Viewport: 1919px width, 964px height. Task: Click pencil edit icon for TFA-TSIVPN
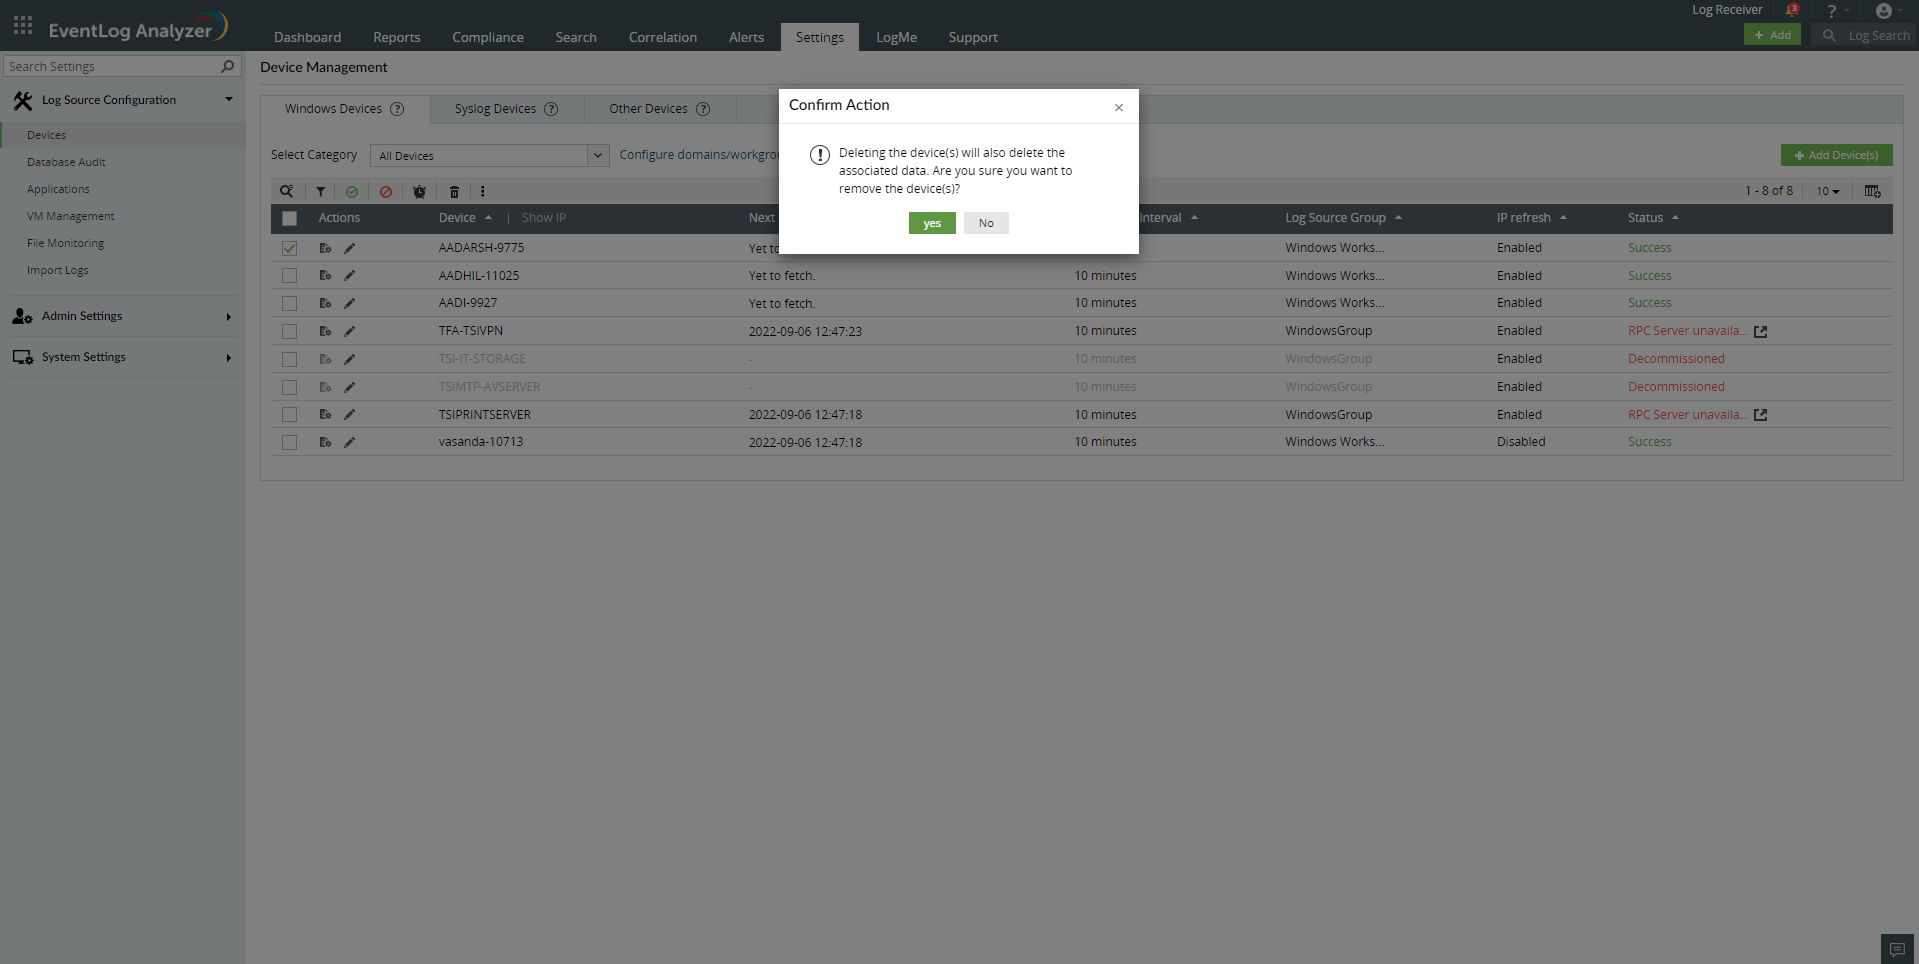pyautogui.click(x=350, y=331)
